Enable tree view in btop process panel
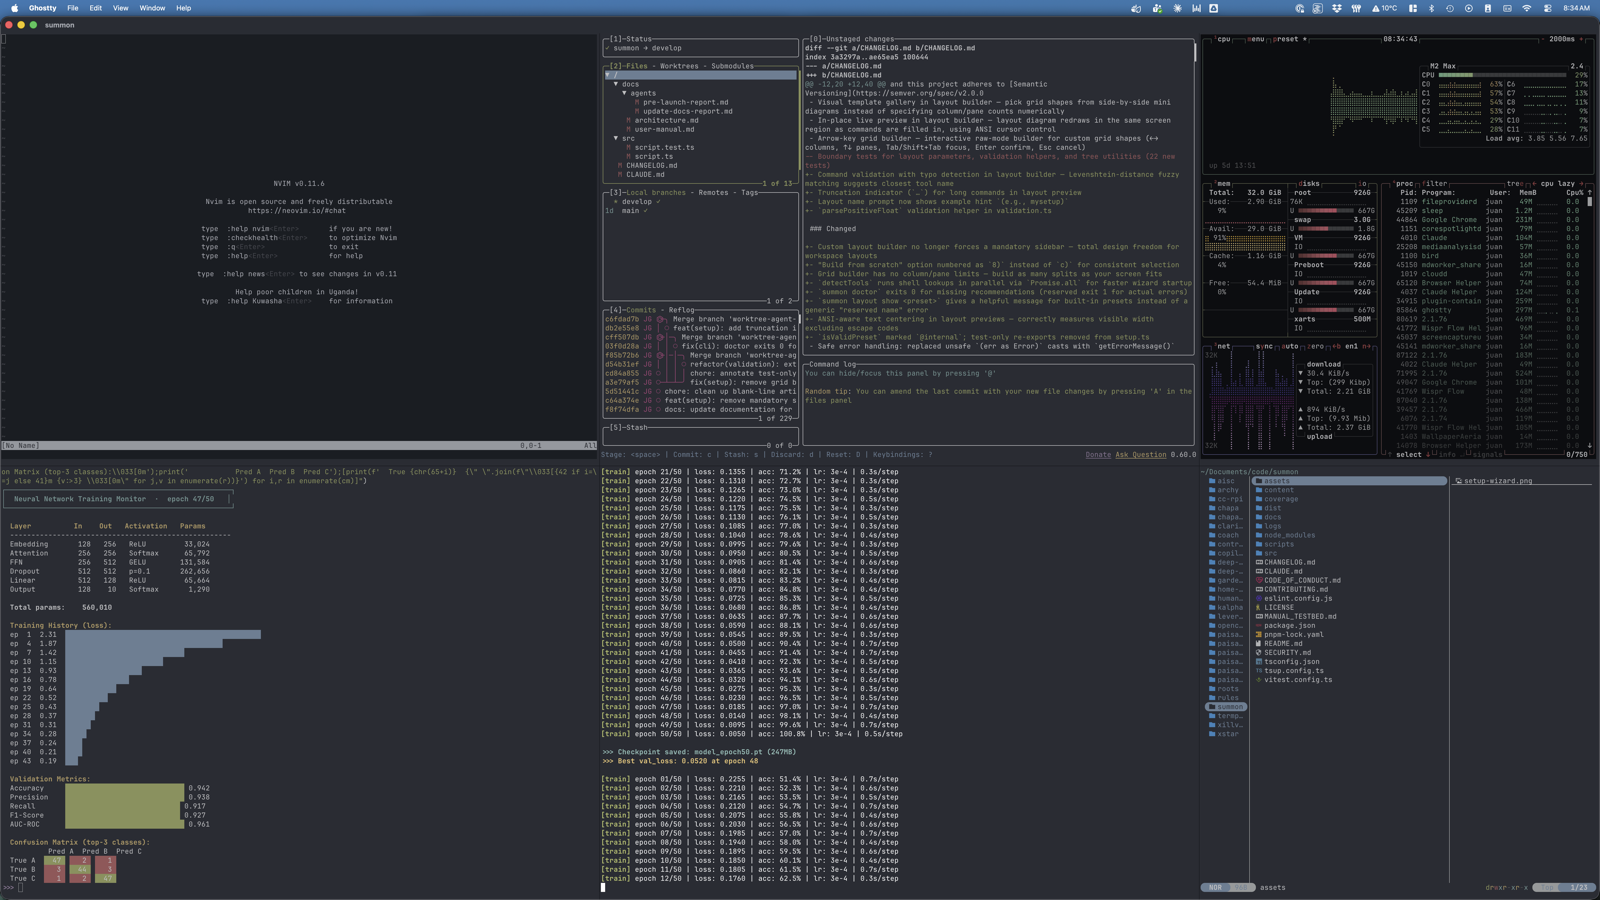Image resolution: width=1600 pixels, height=900 pixels. coord(1515,181)
